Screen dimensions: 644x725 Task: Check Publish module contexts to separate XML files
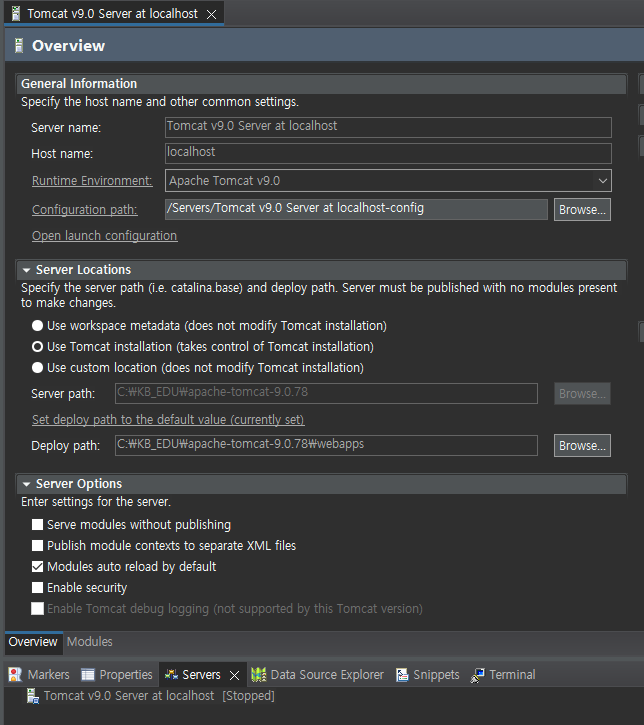point(37,546)
